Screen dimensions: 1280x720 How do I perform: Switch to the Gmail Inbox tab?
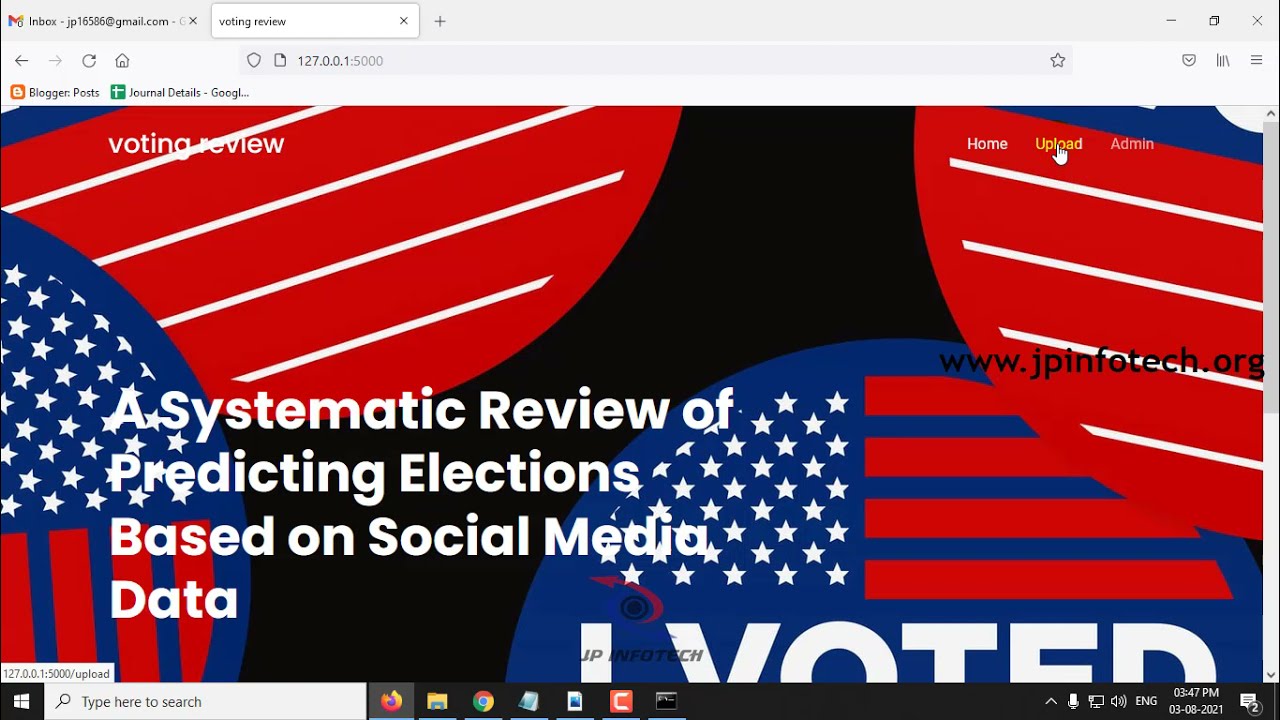point(104,21)
